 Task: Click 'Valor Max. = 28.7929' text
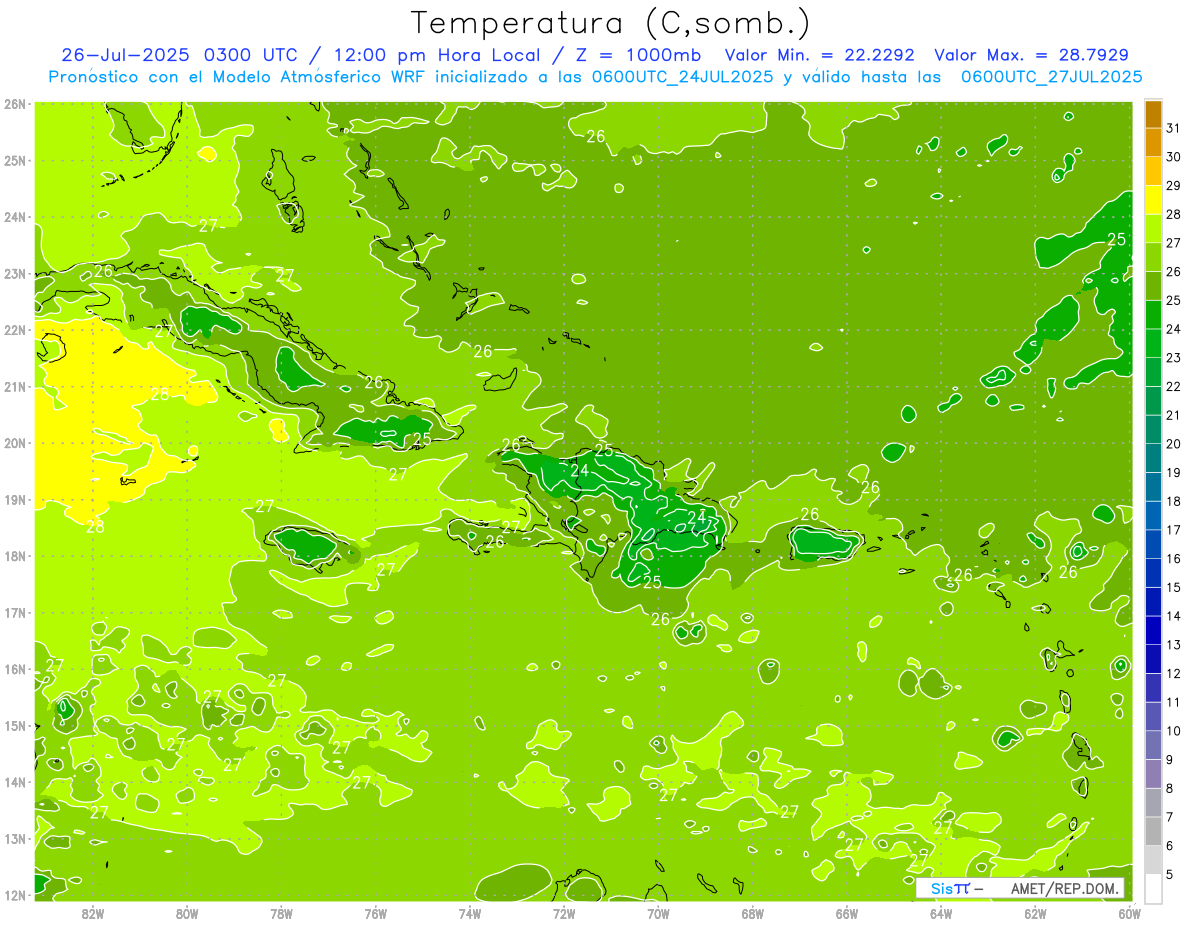[1032, 55]
